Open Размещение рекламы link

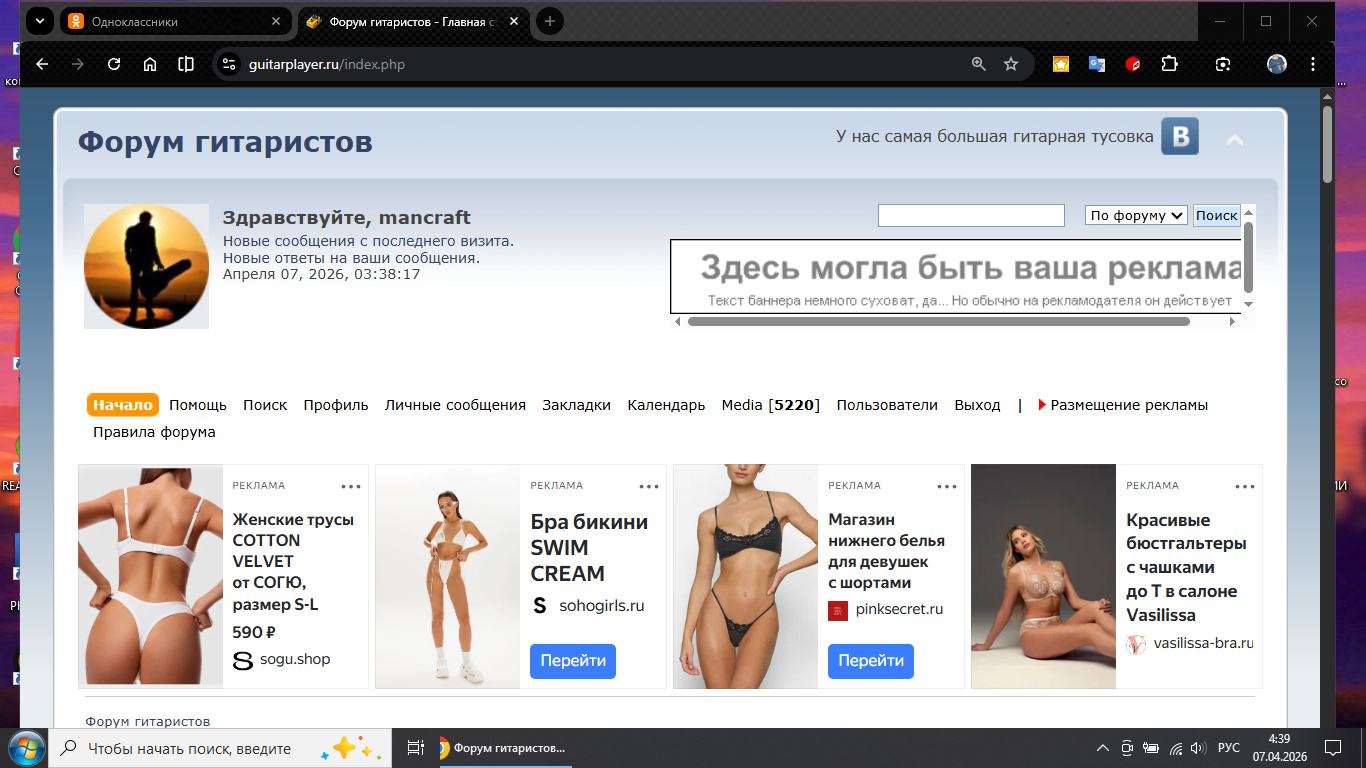(x=1129, y=405)
